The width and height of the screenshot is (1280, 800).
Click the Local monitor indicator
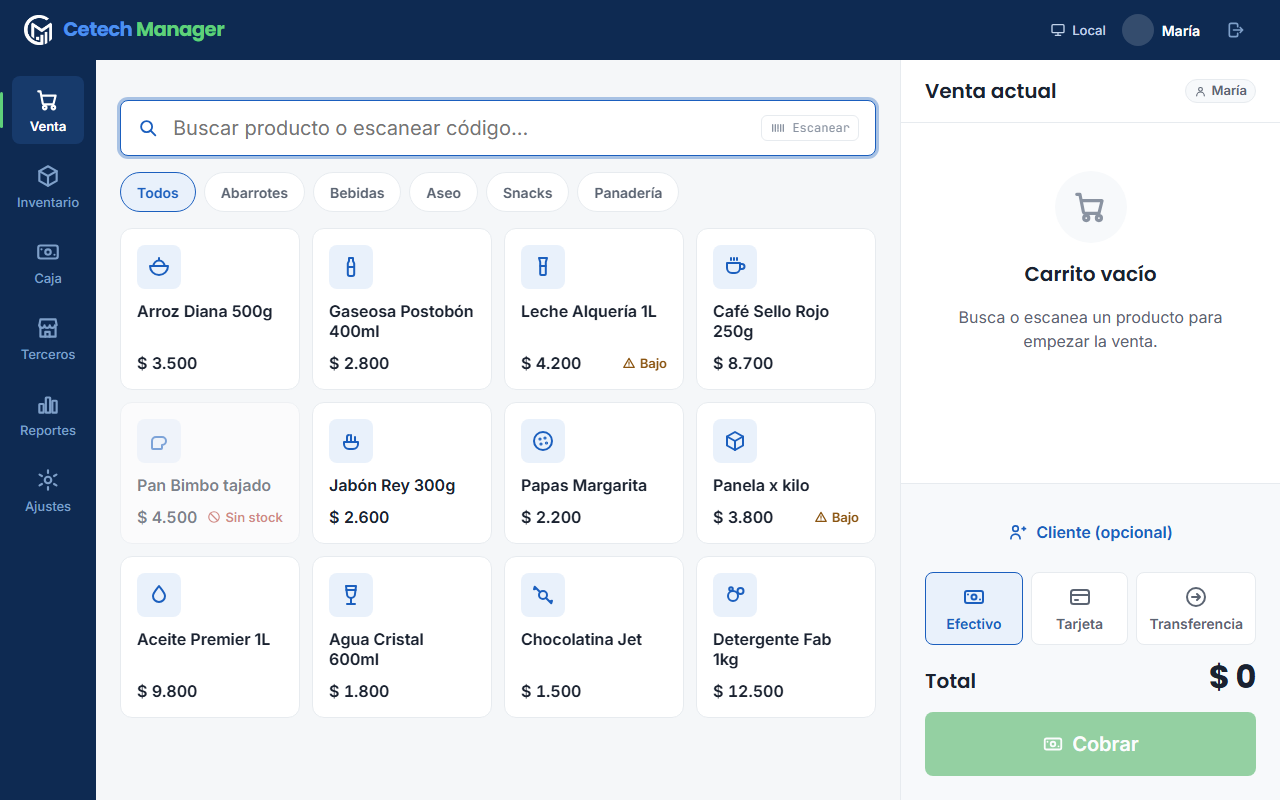click(1078, 30)
